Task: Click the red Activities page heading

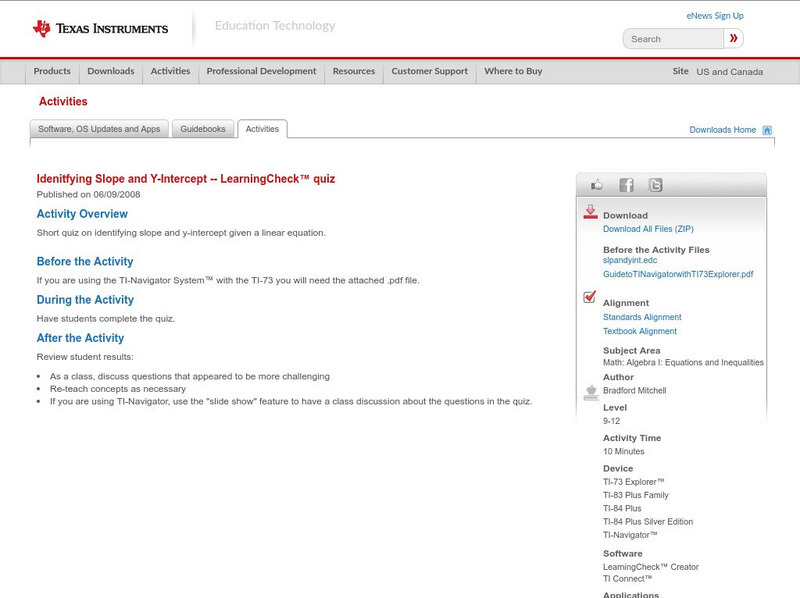Action: [x=63, y=102]
